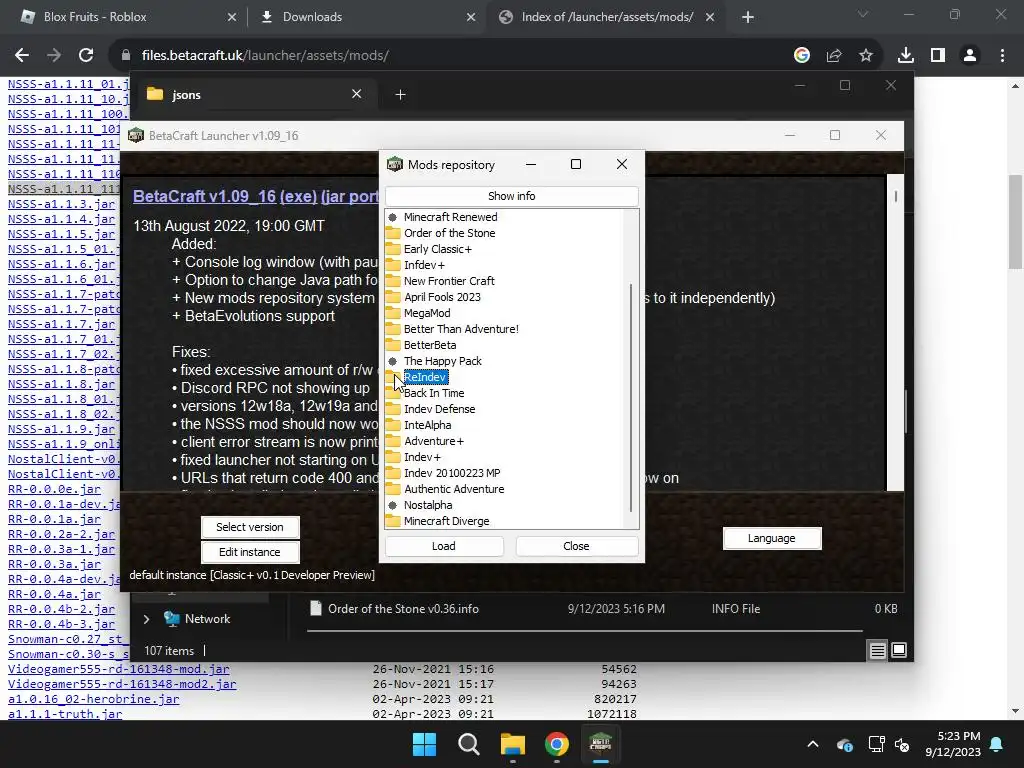1024x768 pixels.
Task: Open a new Chrome tab
Action: (x=748, y=18)
